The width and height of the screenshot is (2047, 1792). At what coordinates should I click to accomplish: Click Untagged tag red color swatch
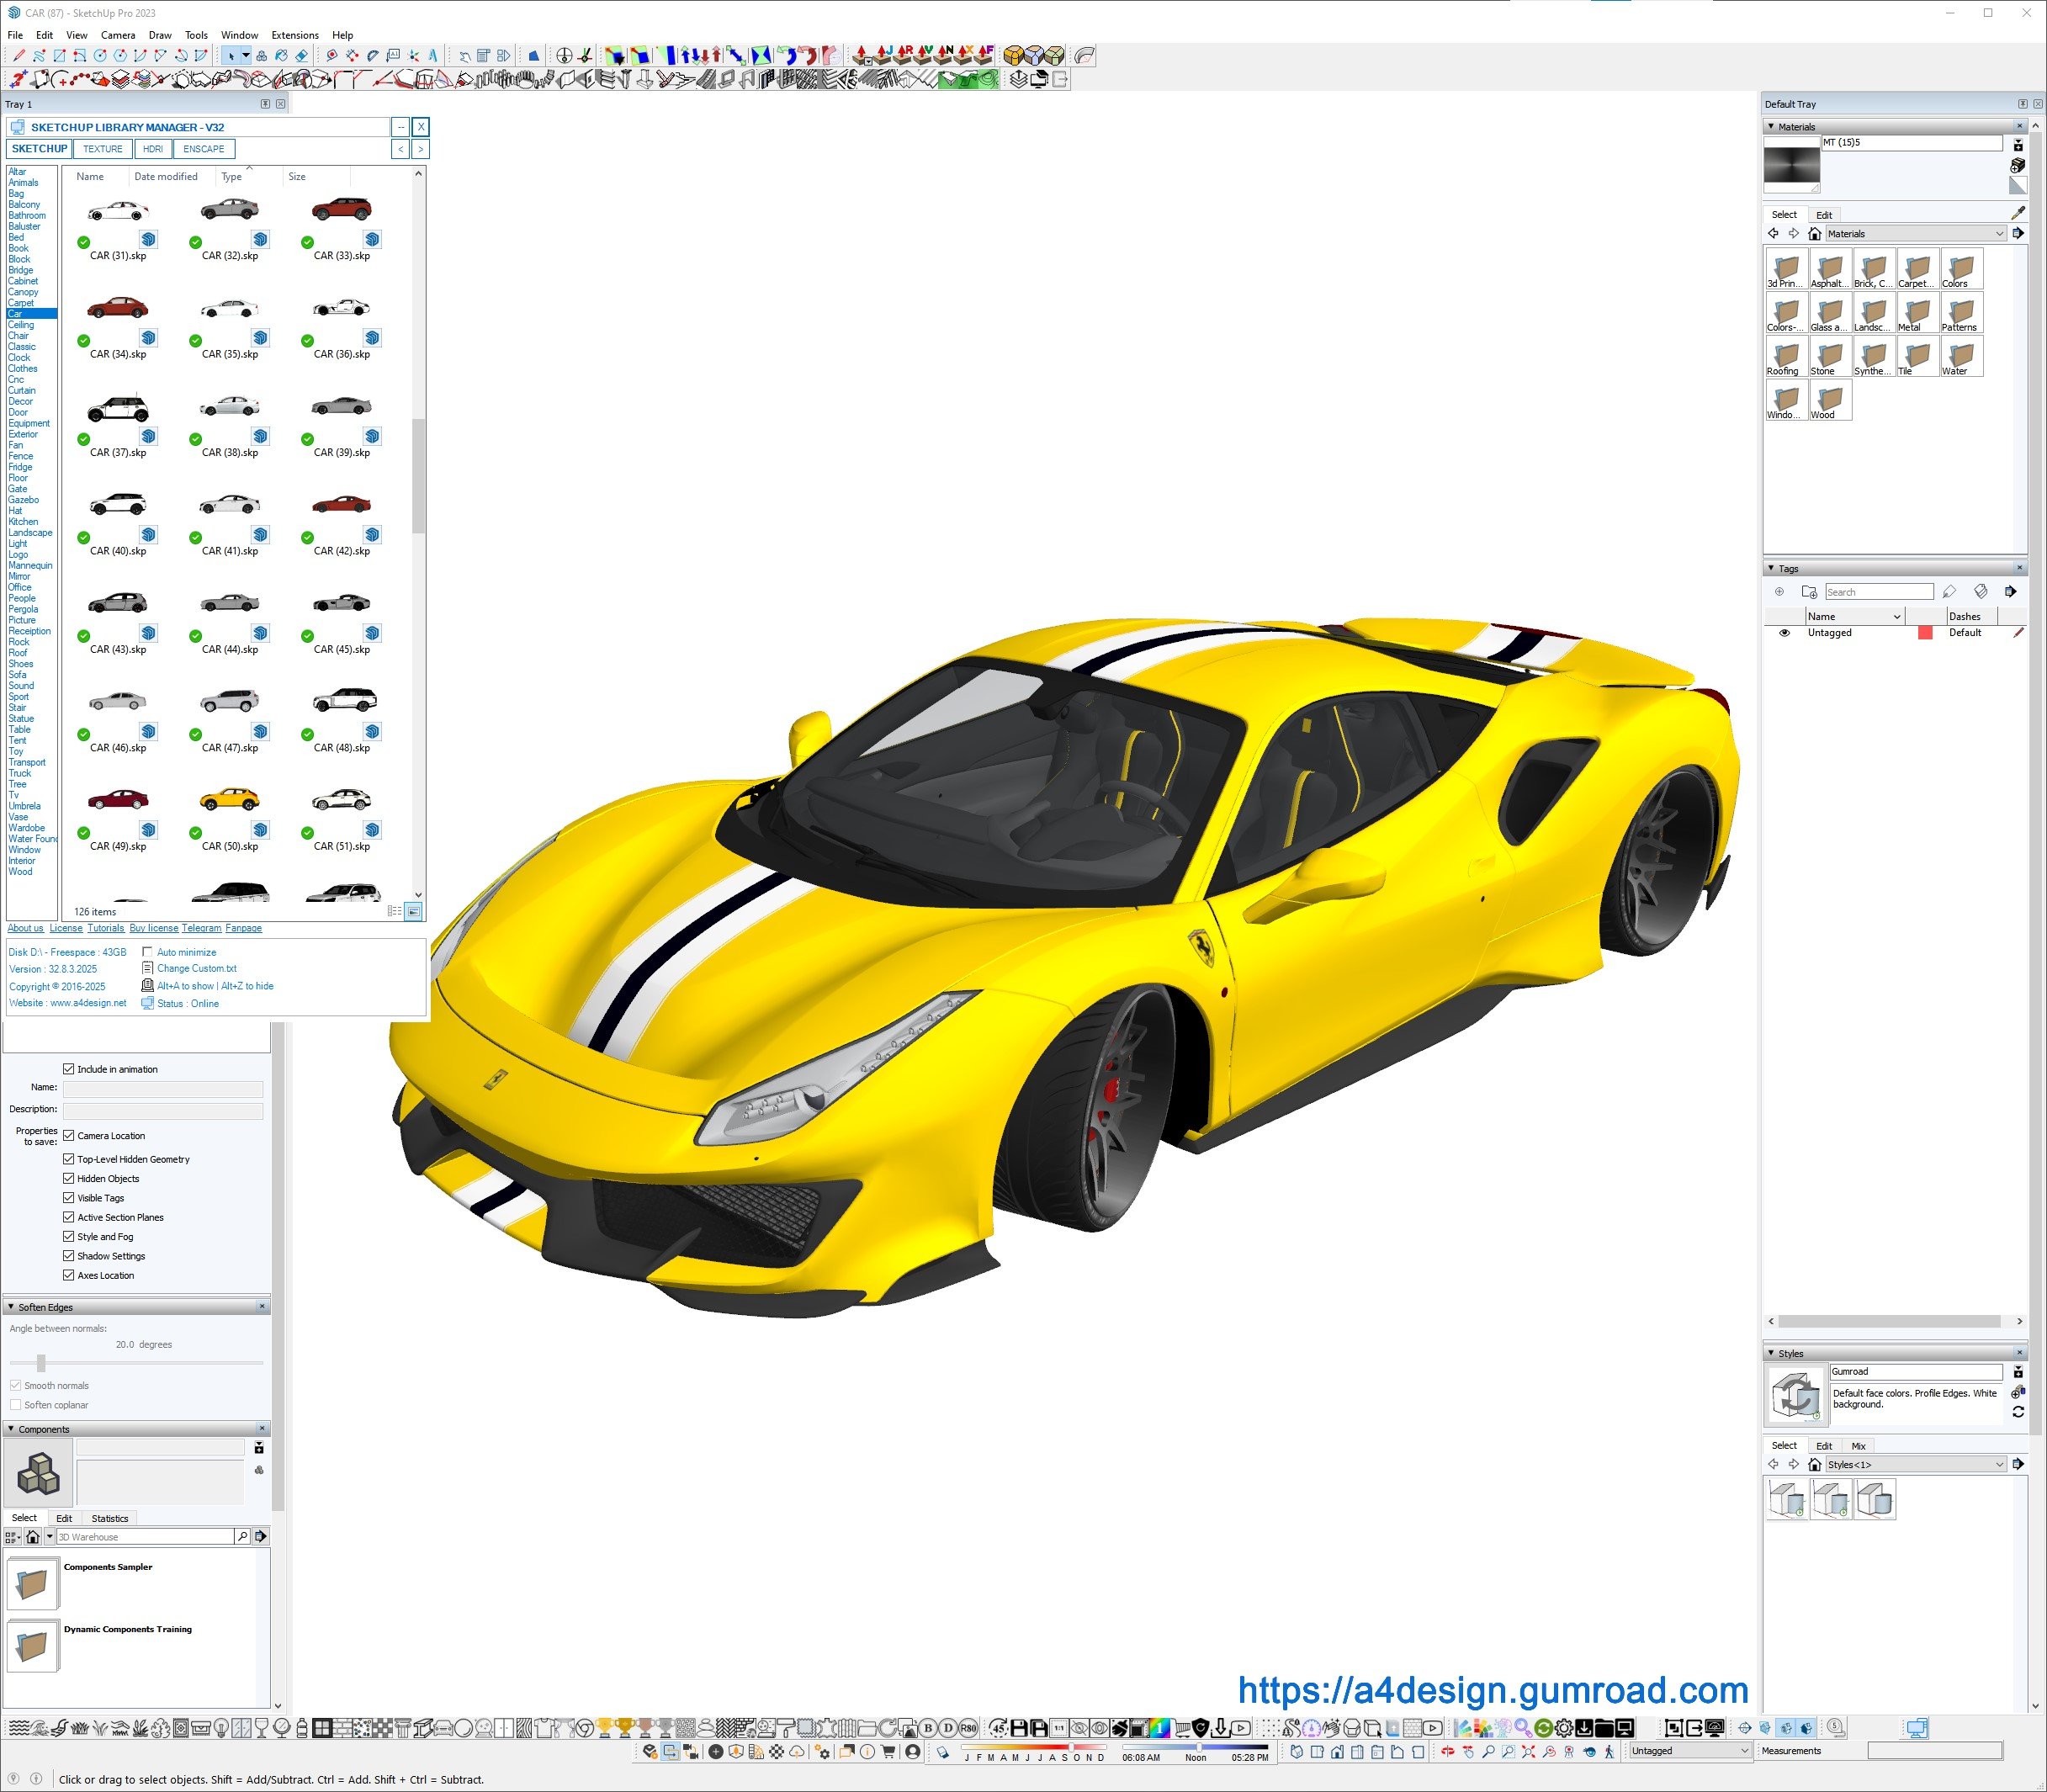click(x=1924, y=633)
